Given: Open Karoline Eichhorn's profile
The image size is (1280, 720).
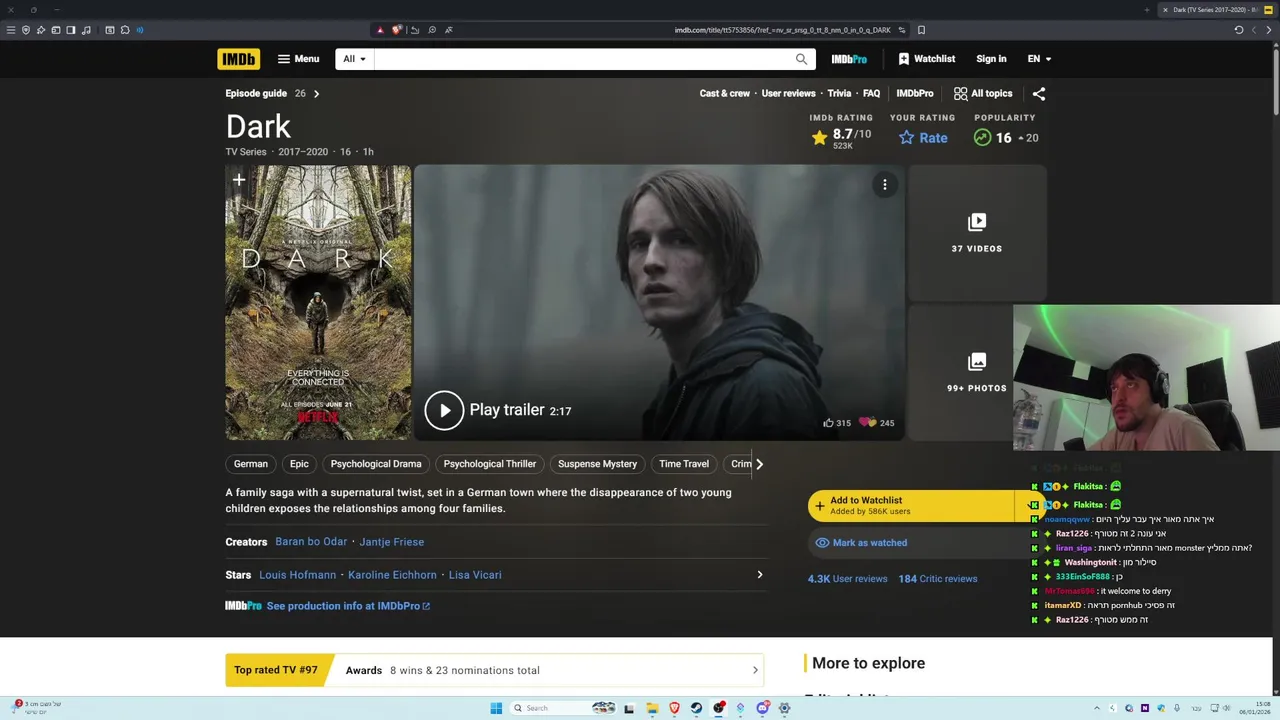Looking at the screenshot, I should pos(392,575).
